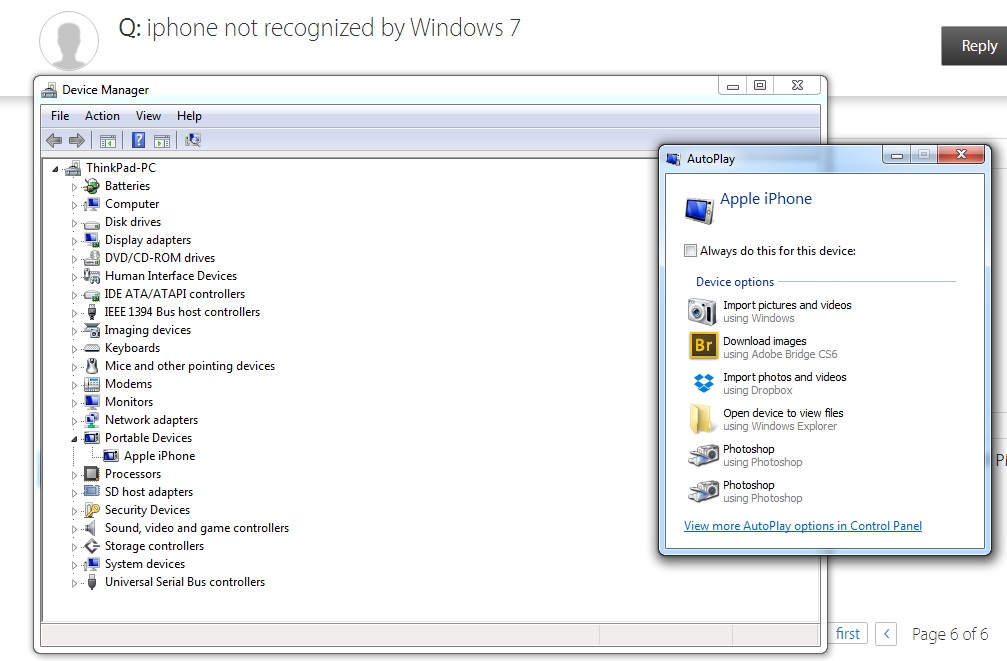
Task: Click the Sound, video and game controllers speaker icon
Action: [92, 527]
